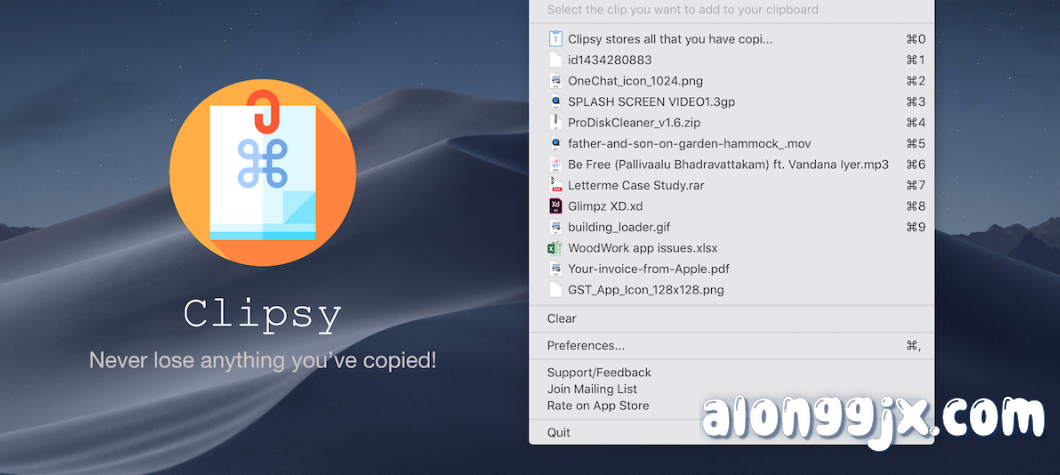Click the QuickTime icon beside father-and-son-on-garden-hammock_.mov
The height and width of the screenshot is (475, 1060).
click(555, 144)
